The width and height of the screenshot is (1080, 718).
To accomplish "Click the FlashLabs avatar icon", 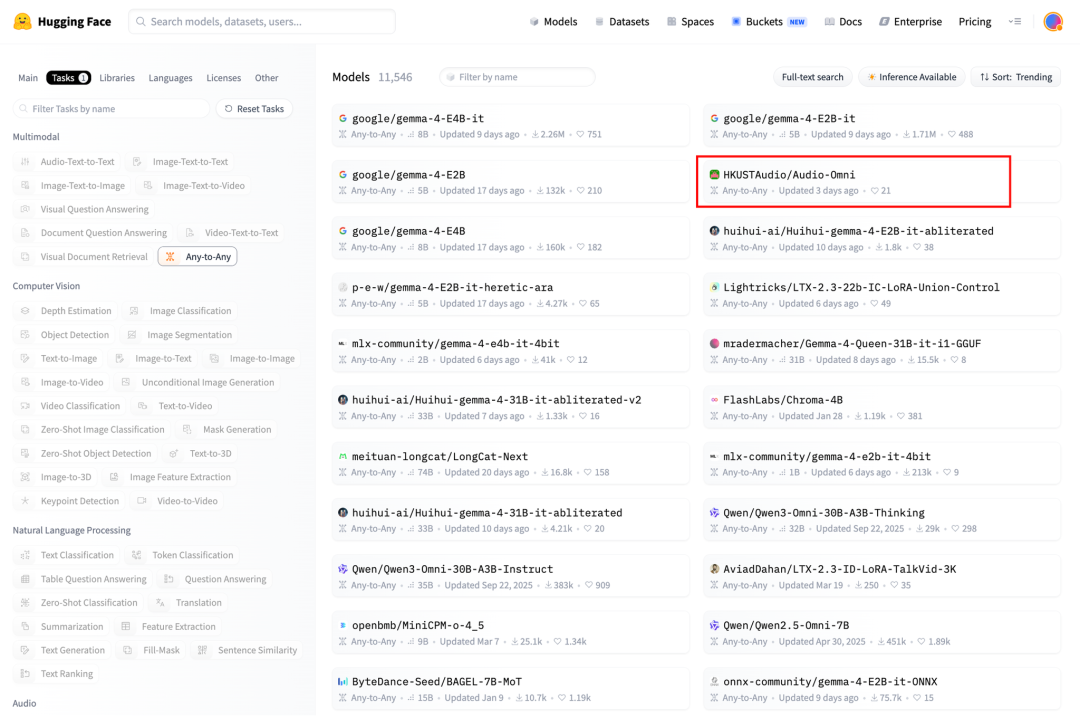I will point(714,400).
